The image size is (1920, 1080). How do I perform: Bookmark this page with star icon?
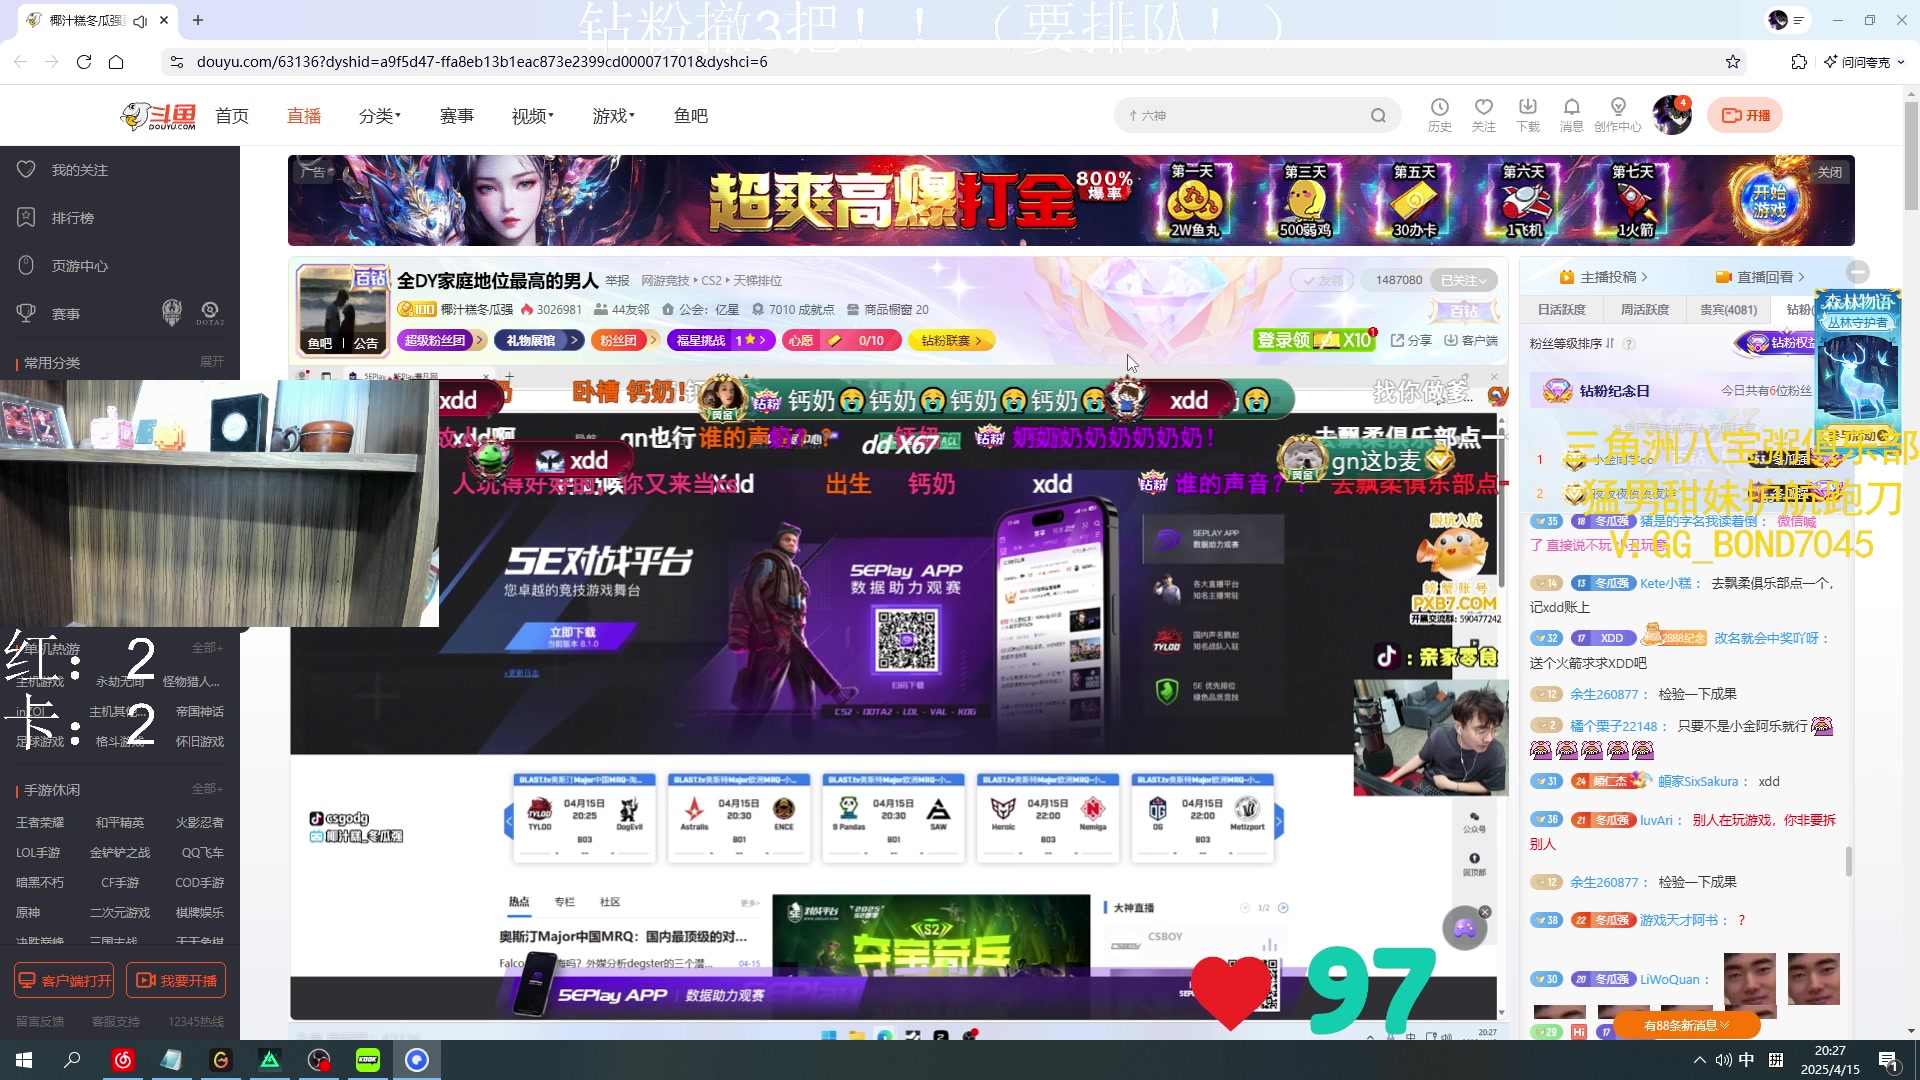(x=1733, y=62)
